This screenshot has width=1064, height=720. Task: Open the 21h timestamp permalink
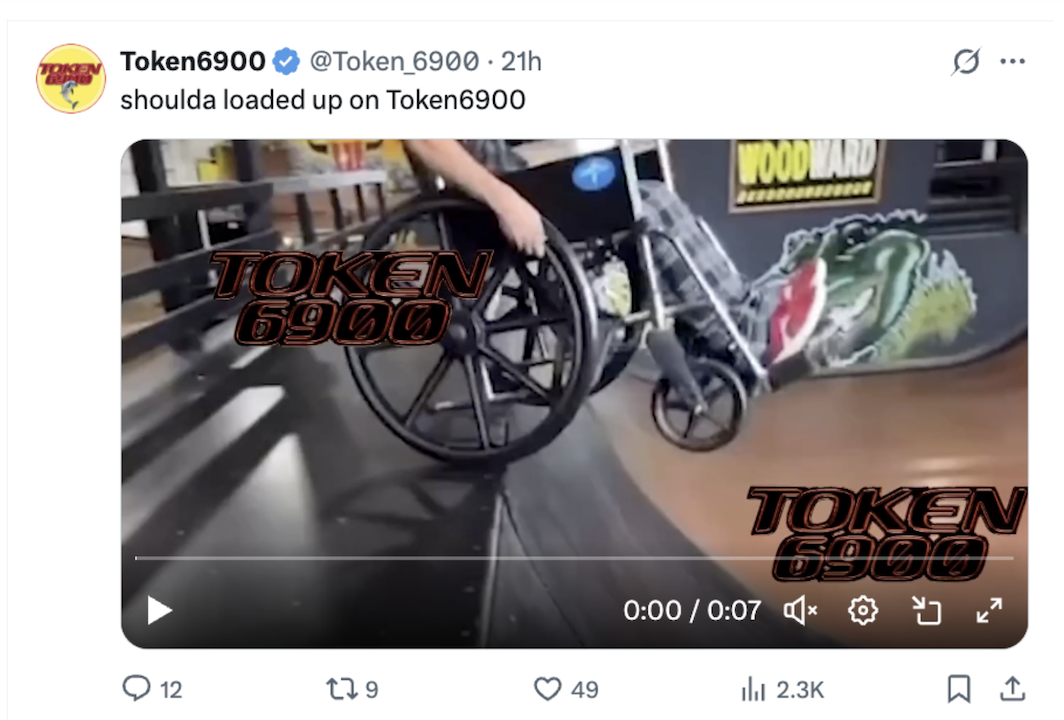[x=521, y=61]
